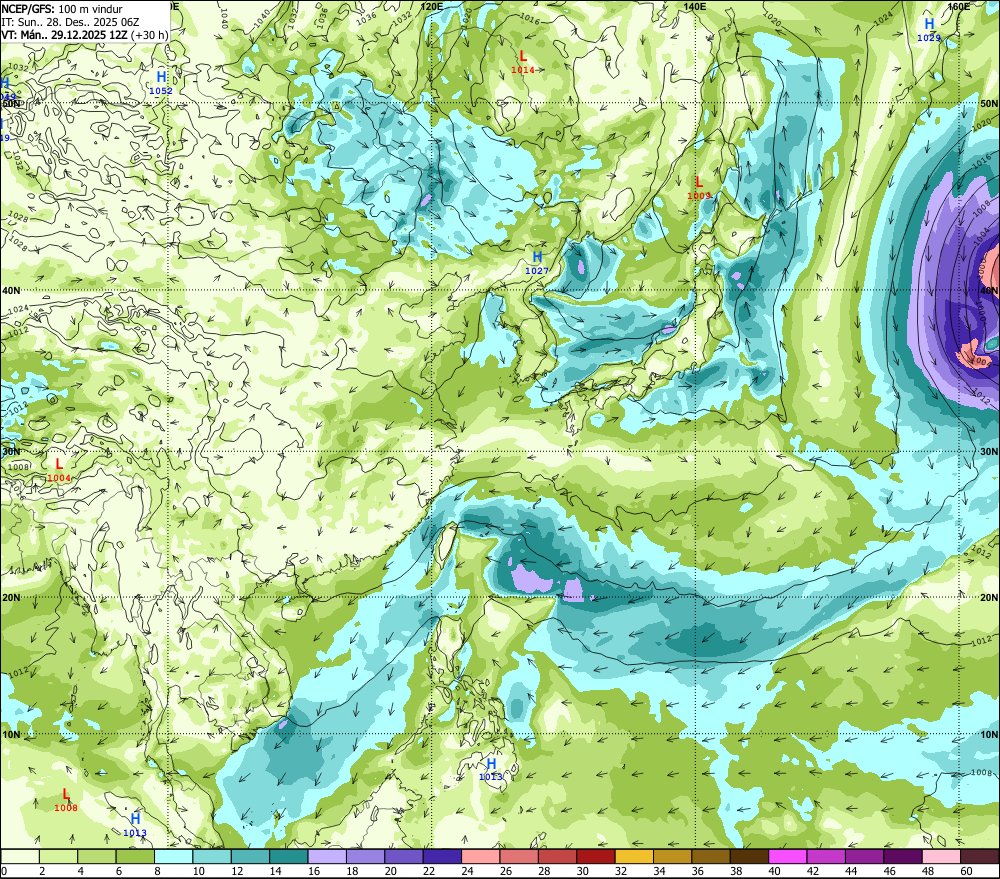Click the 160E longitude label

(x=959, y=6)
